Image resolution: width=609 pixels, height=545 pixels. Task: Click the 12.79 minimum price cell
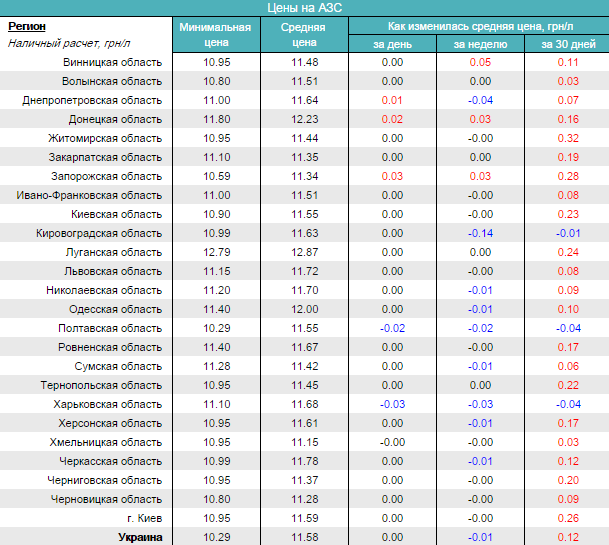point(216,252)
